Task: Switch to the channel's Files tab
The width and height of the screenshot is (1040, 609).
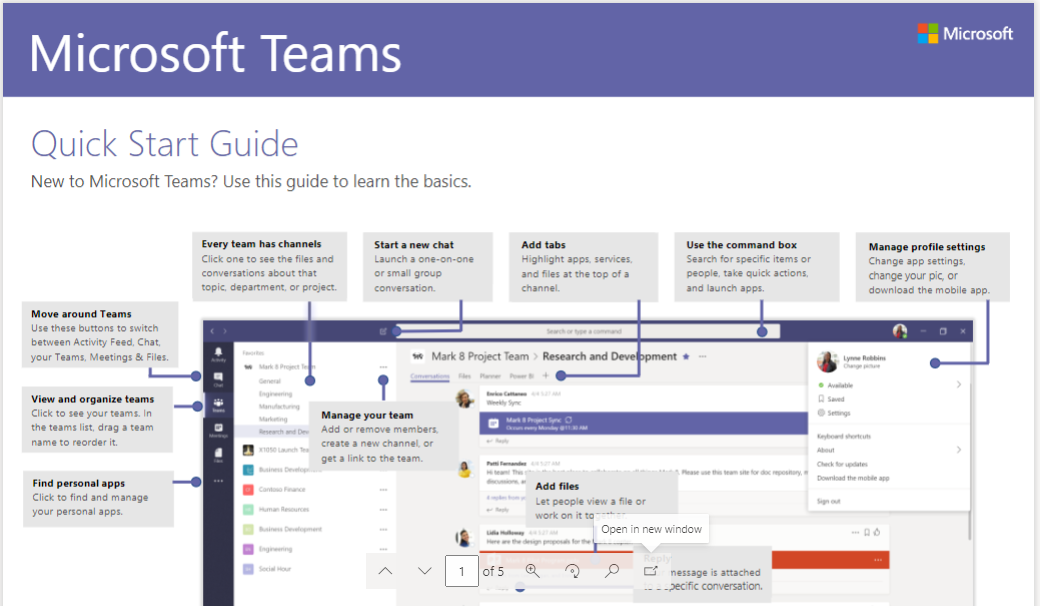Action: [x=464, y=376]
